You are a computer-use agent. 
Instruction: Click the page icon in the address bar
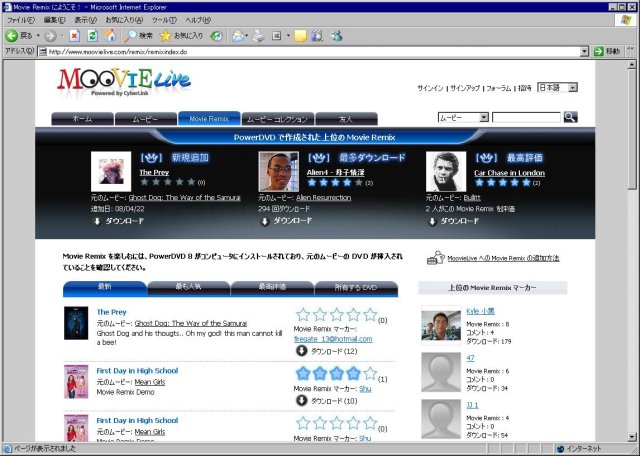42,52
